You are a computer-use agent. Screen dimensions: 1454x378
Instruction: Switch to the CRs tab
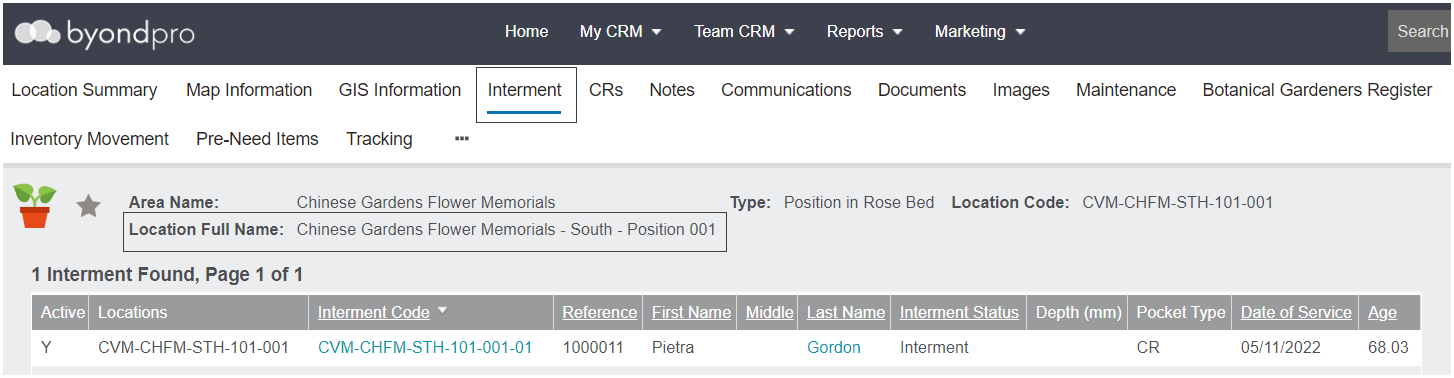(x=606, y=90)
